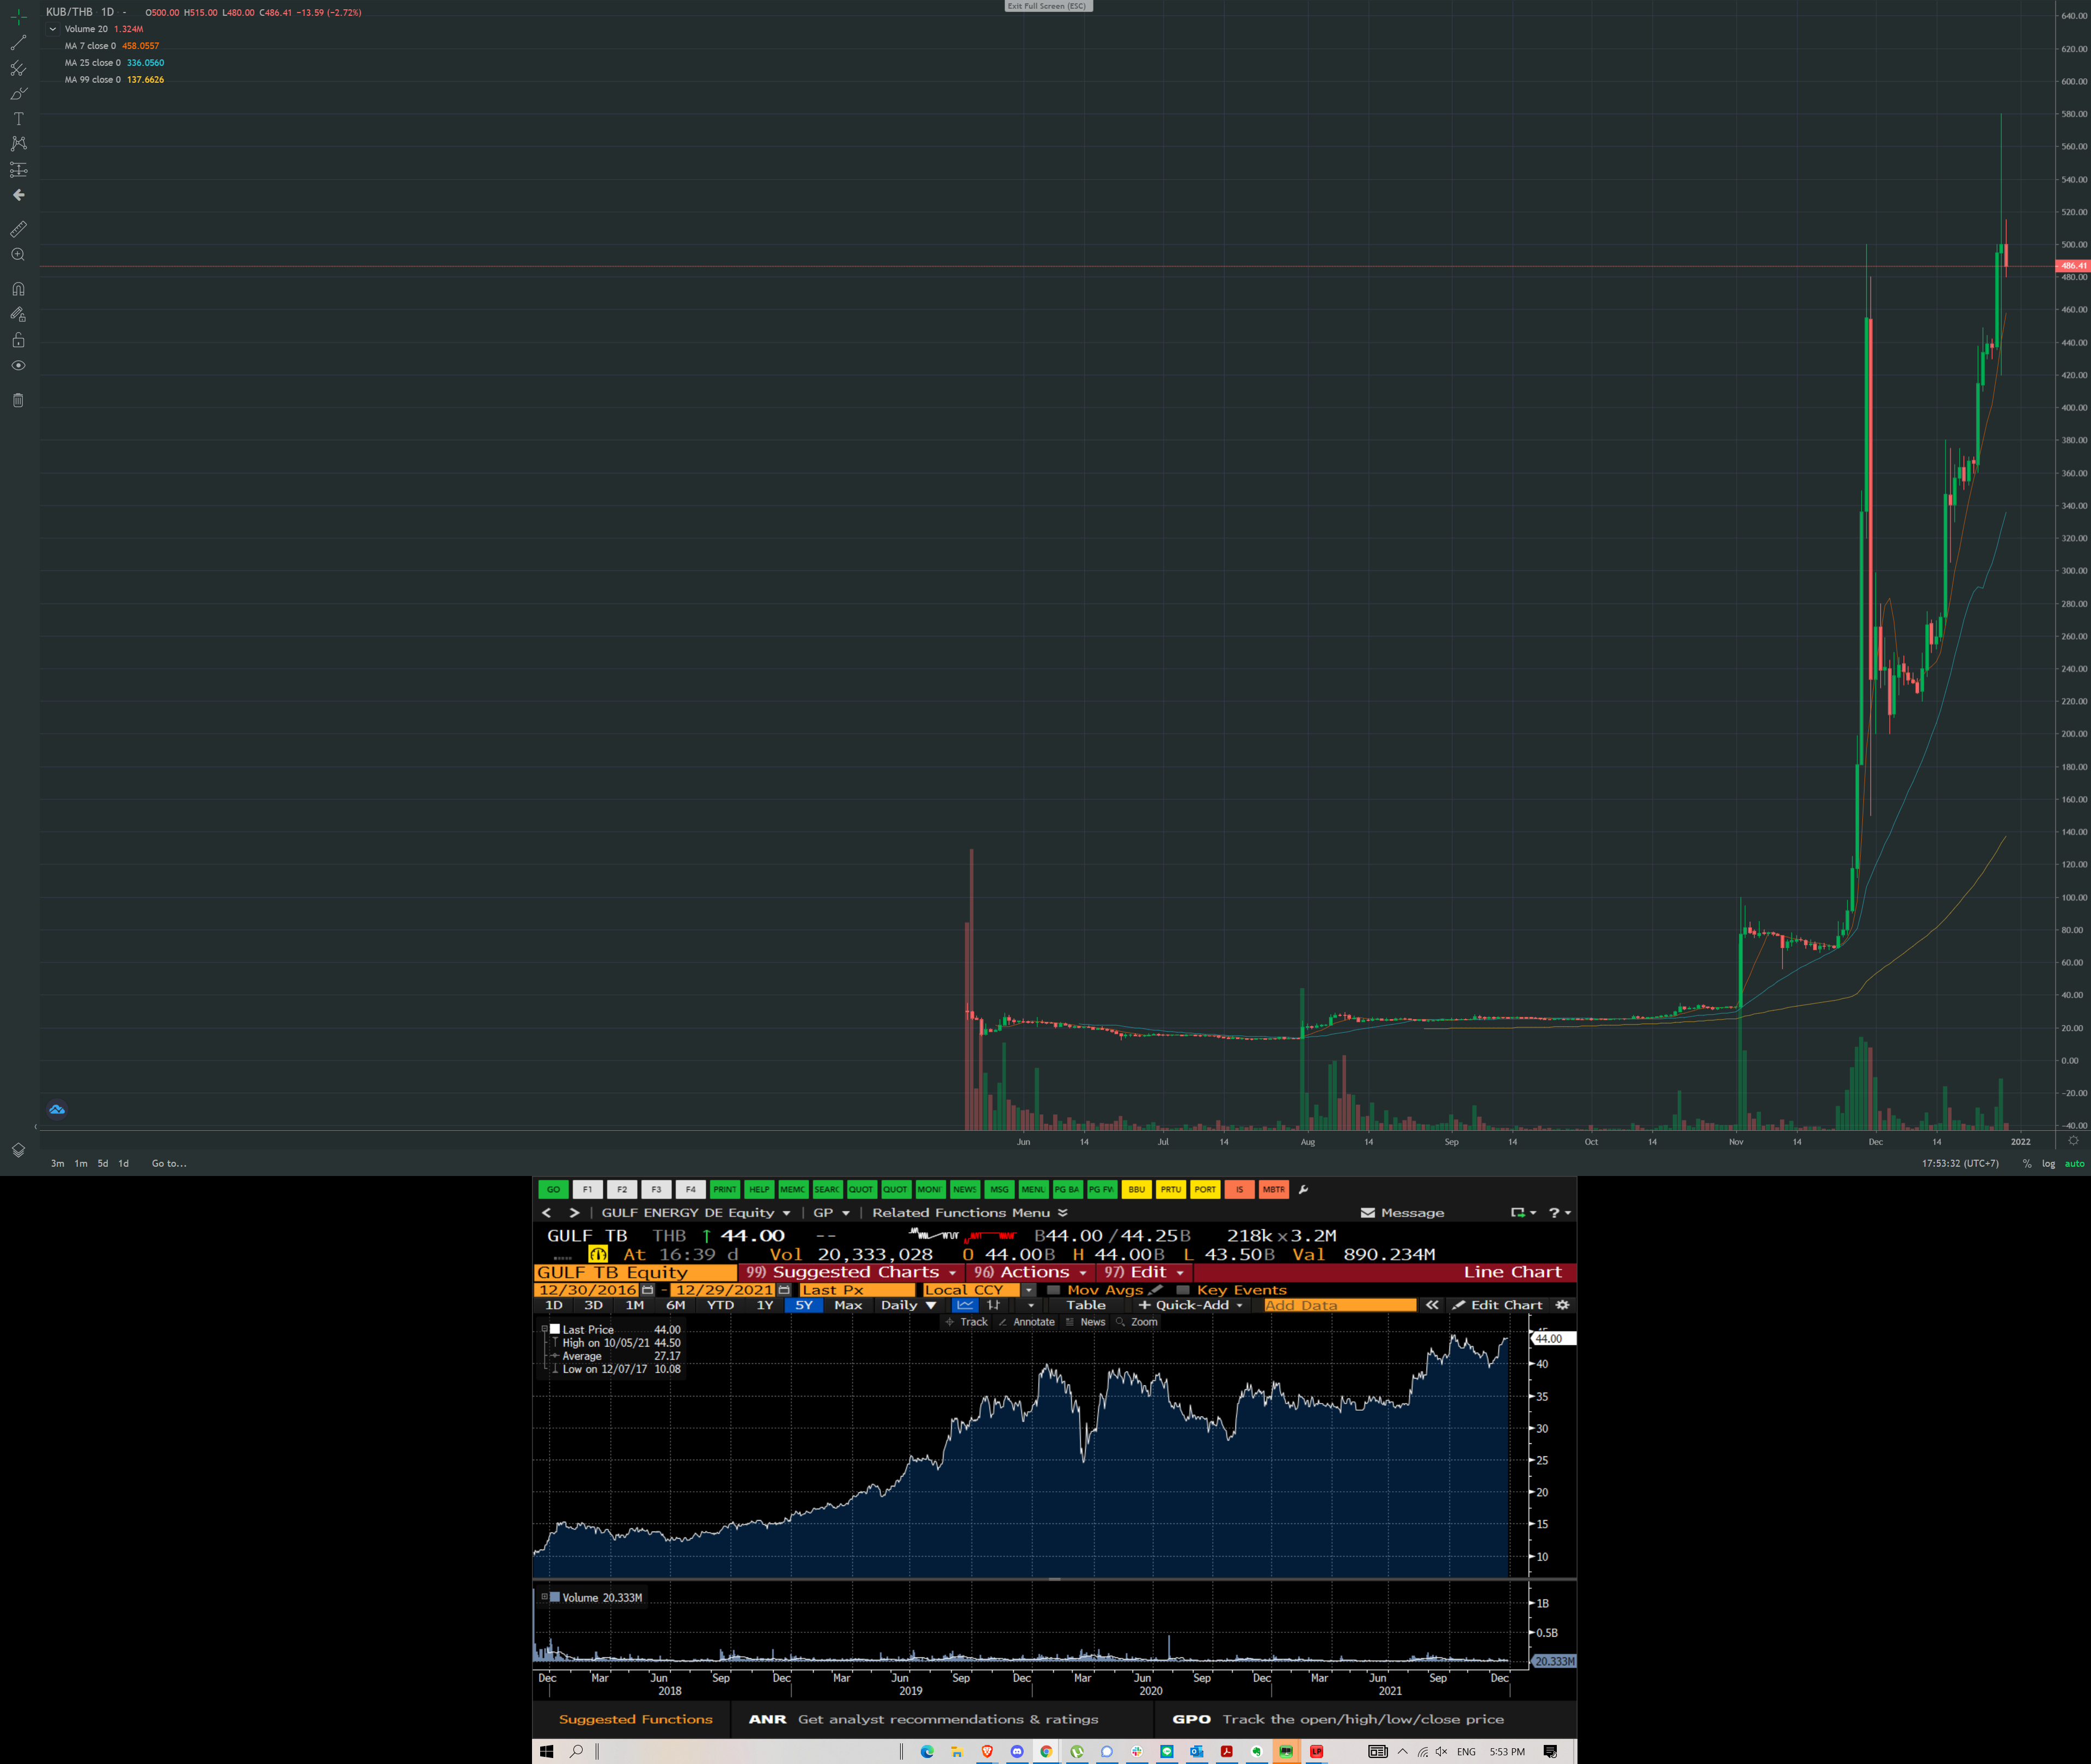Select the trend line drawing tool
The height and width of the screenshot is (1764, 2091).
[x=18, y=43]
